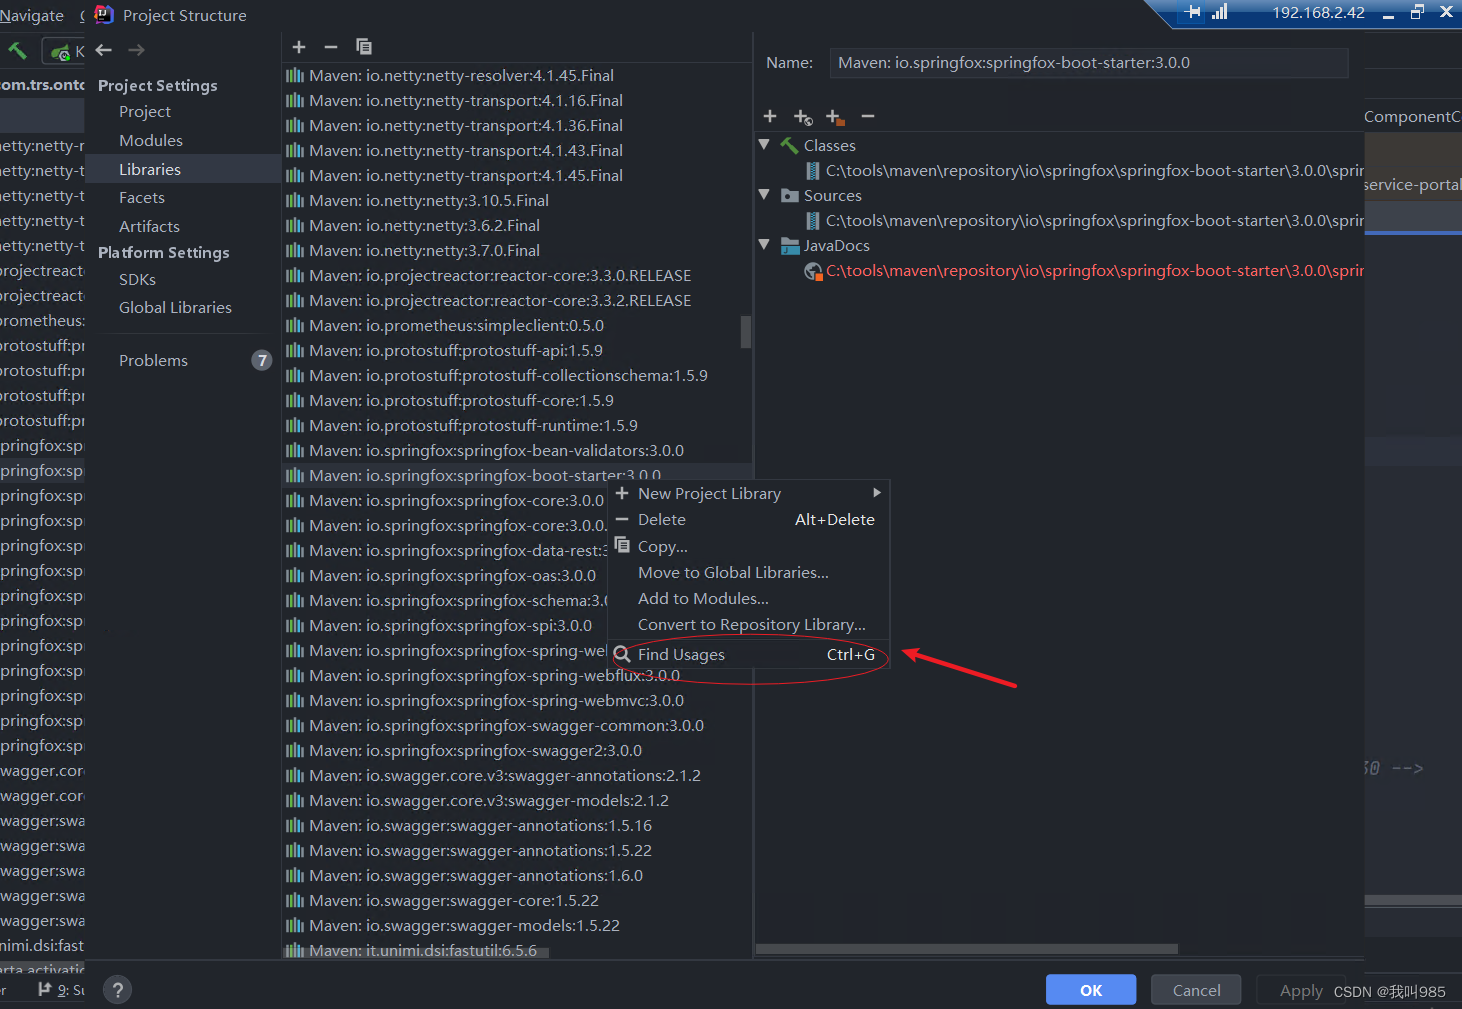
Task: Select Add to Modules... menu entry
Action: (x=748, y=599)
